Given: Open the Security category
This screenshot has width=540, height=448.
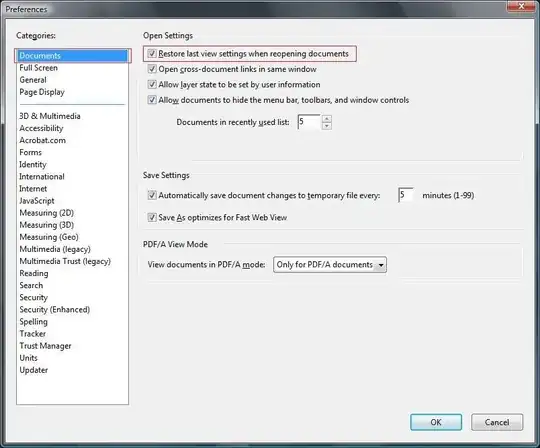Looking at the screenshot, I should pyautogui.click(x=33, y=297).
